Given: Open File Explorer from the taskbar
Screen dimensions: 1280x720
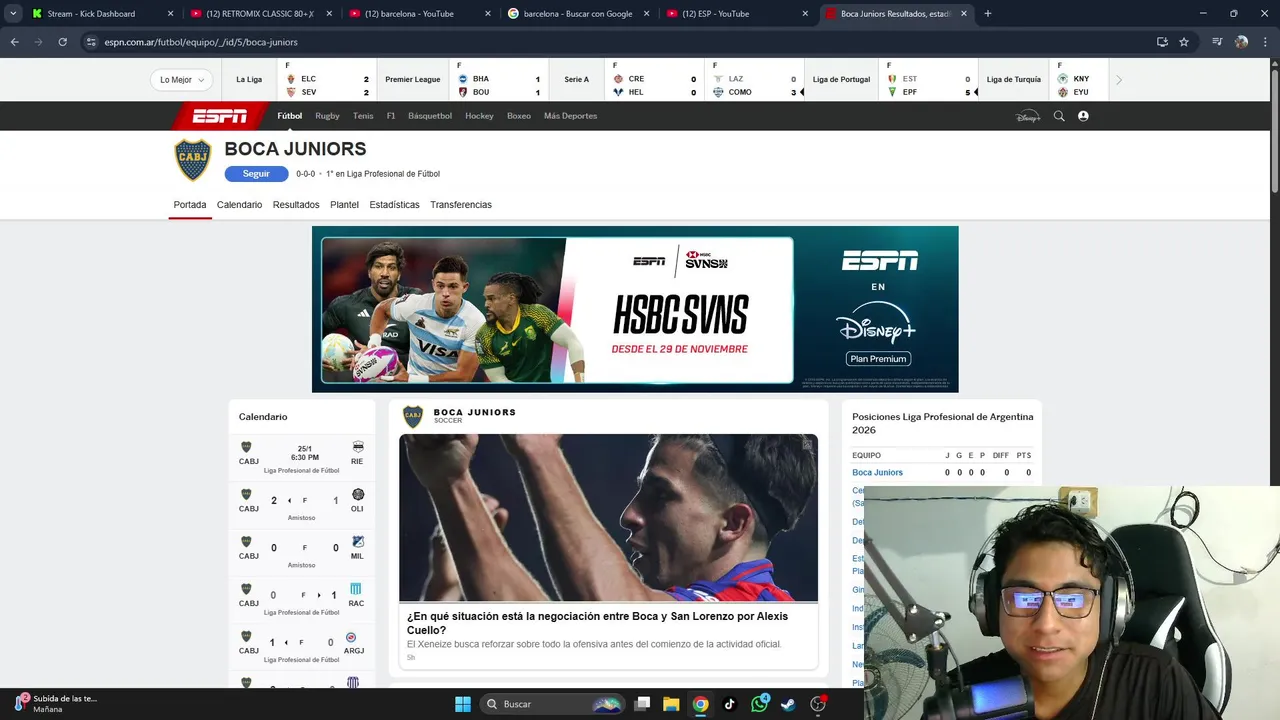Looking at the screenshot, I should (671, 704).
